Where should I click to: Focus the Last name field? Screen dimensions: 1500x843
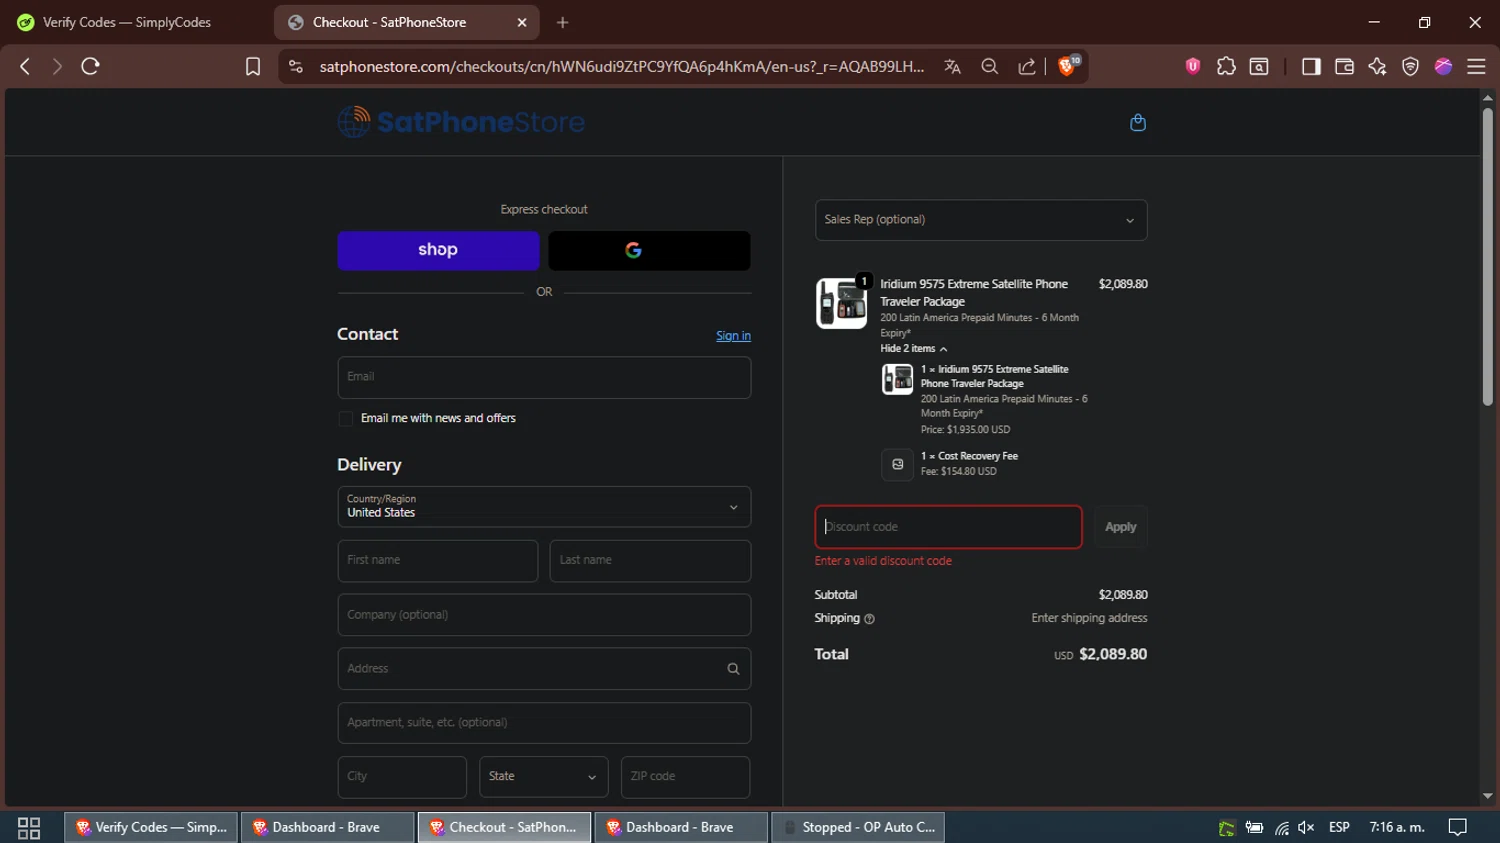pyautogui.click(x=650, y=561)
